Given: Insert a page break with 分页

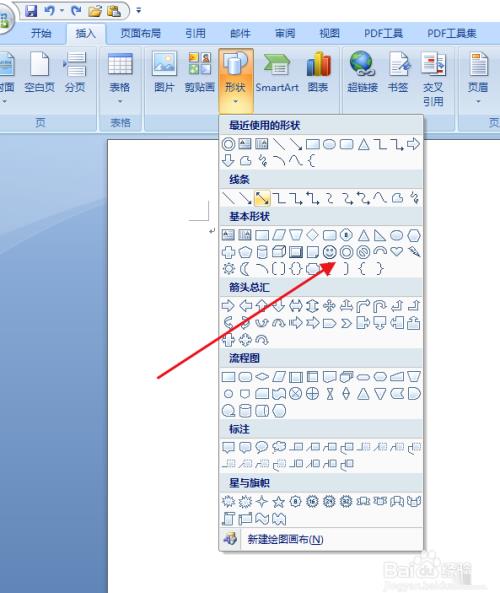Looking at the screenshot, I should pyautogui.click(x=75, y=73).
